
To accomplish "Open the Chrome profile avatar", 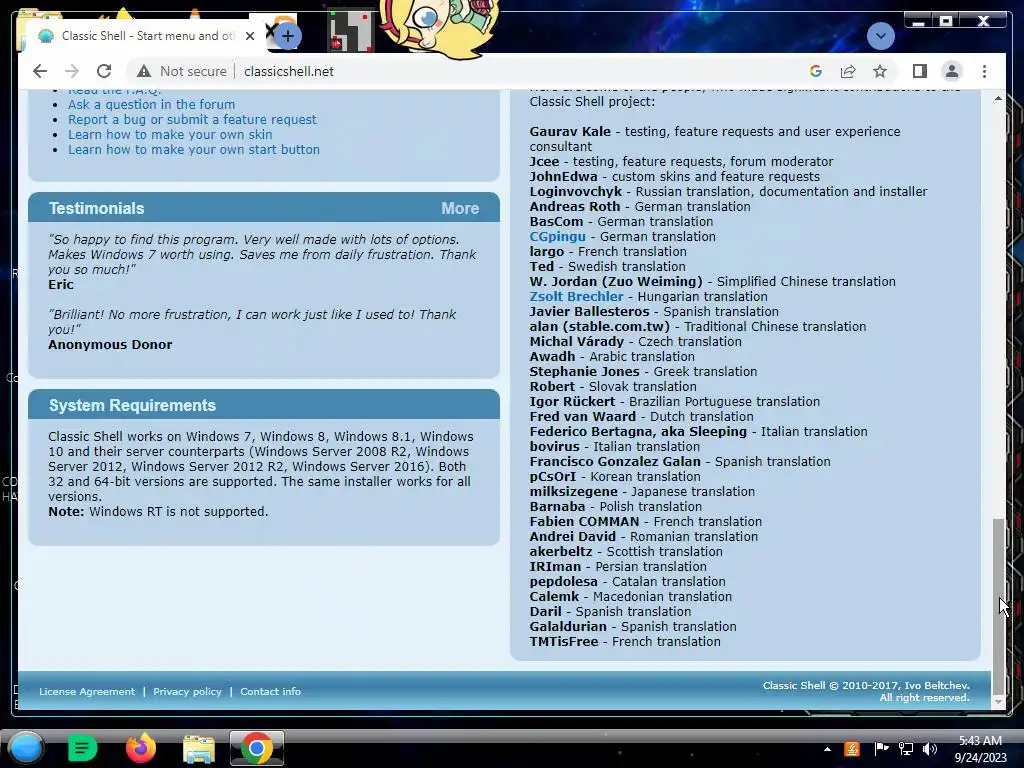I will pos(952,71).
